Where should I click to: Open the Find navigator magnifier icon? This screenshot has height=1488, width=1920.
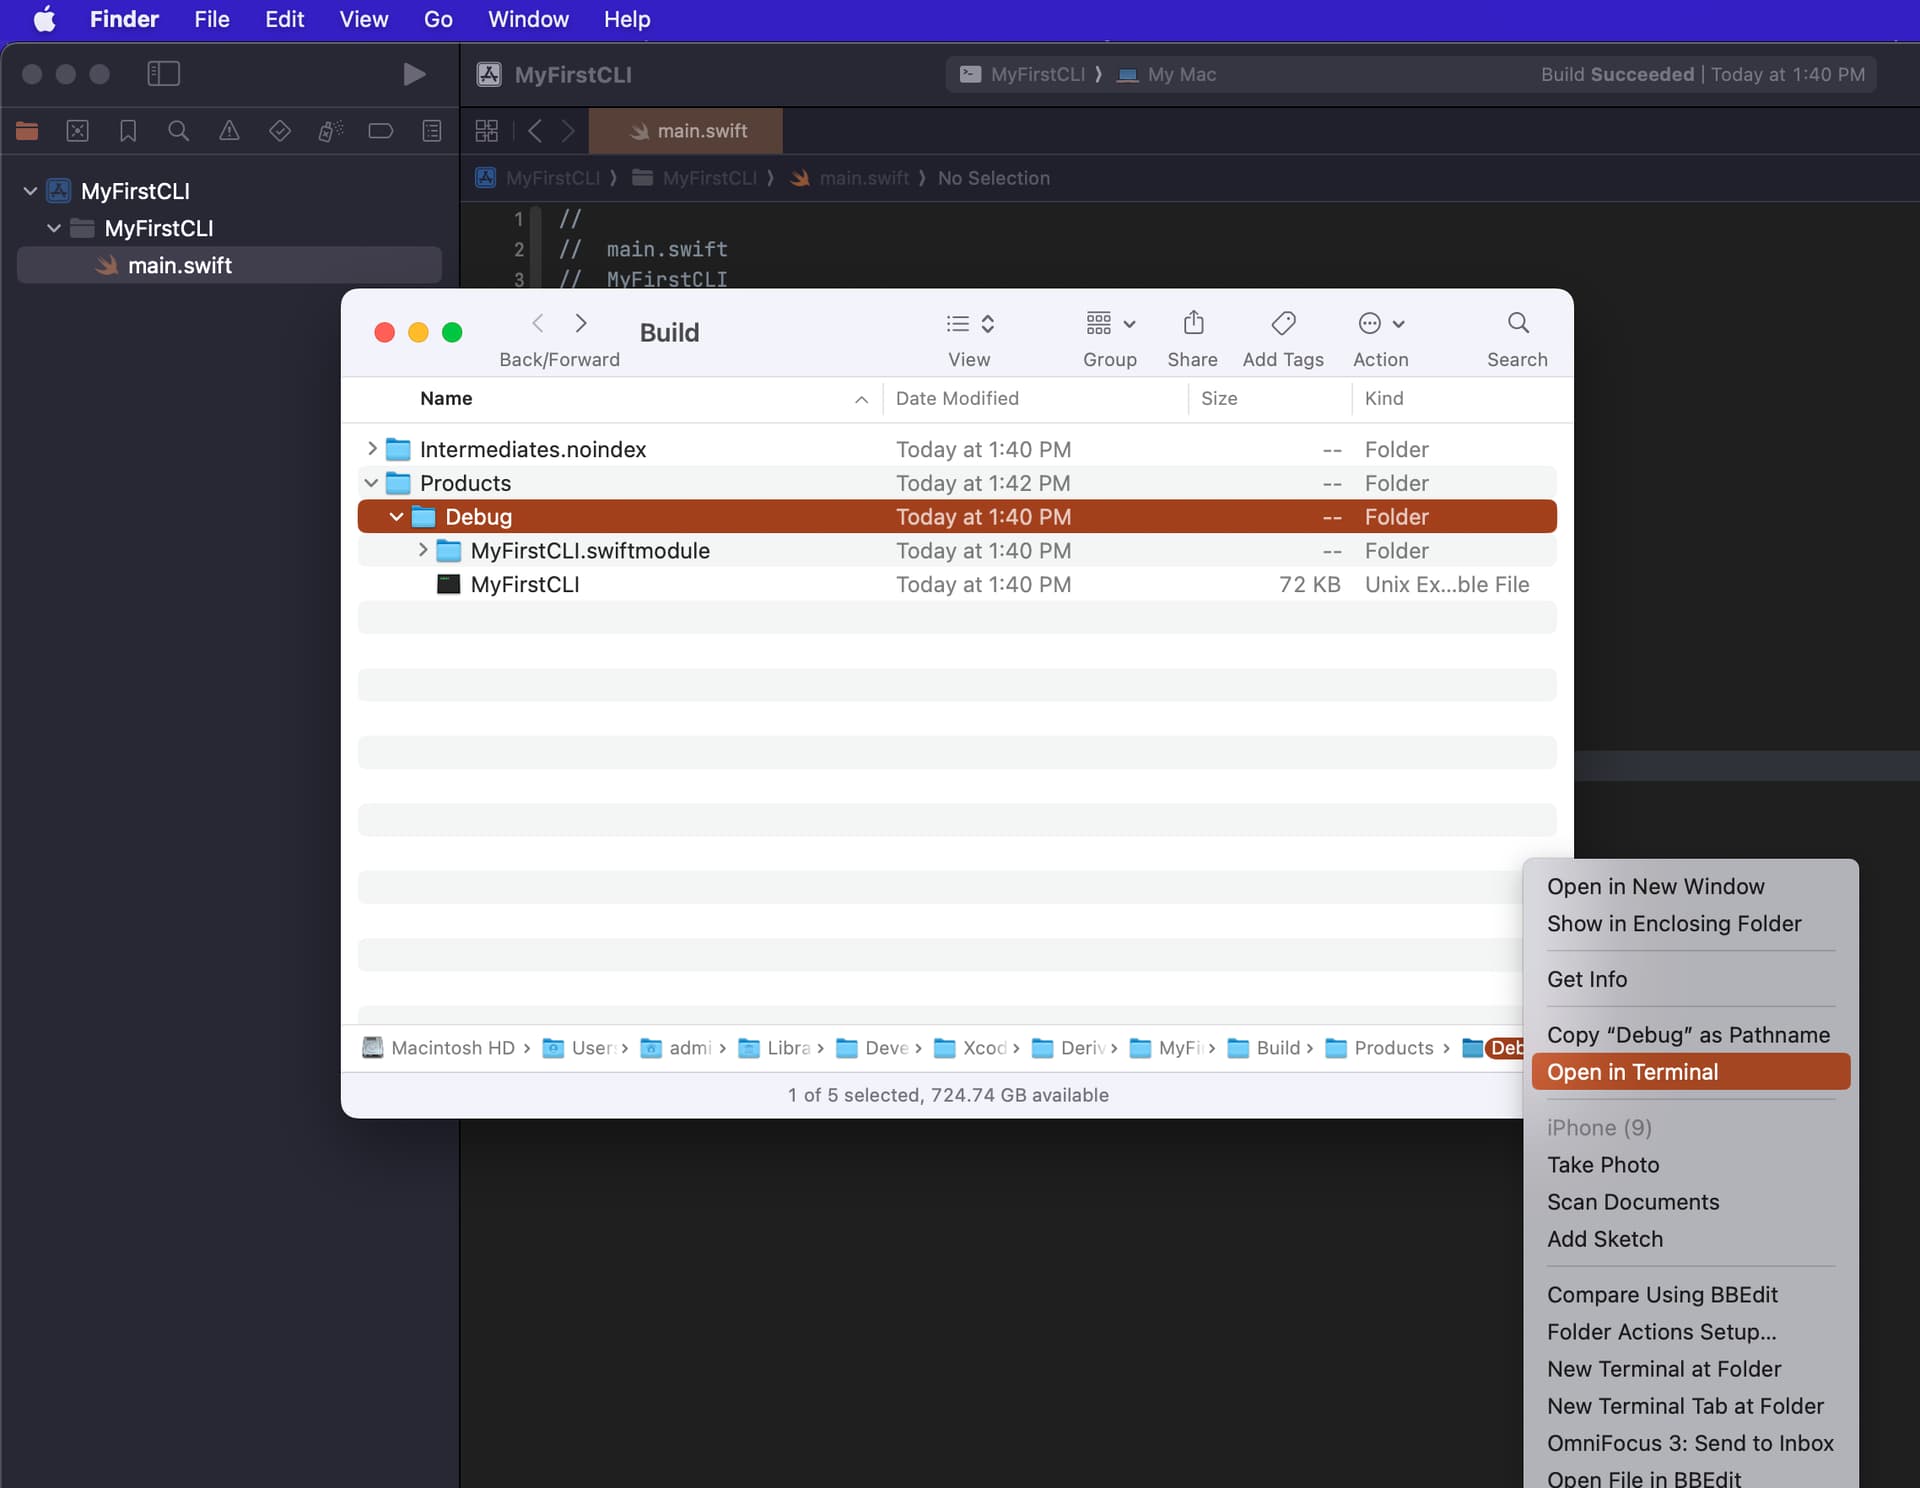178,131
